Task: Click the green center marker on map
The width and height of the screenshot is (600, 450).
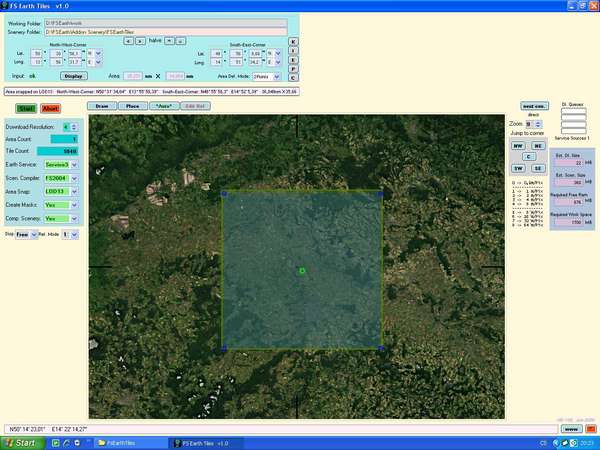Action: (302, 271)
